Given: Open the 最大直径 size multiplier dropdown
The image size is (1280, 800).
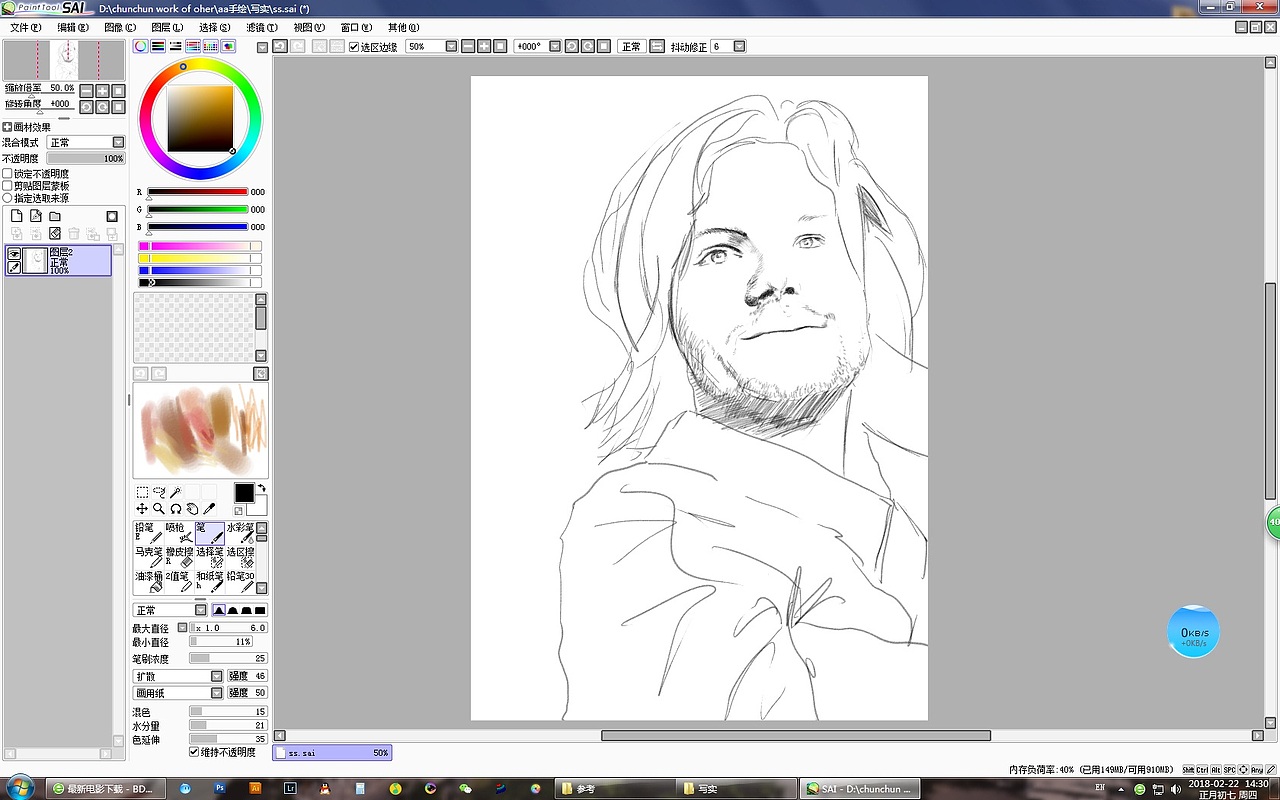Looking at the screenshot, I should [182, 627].
